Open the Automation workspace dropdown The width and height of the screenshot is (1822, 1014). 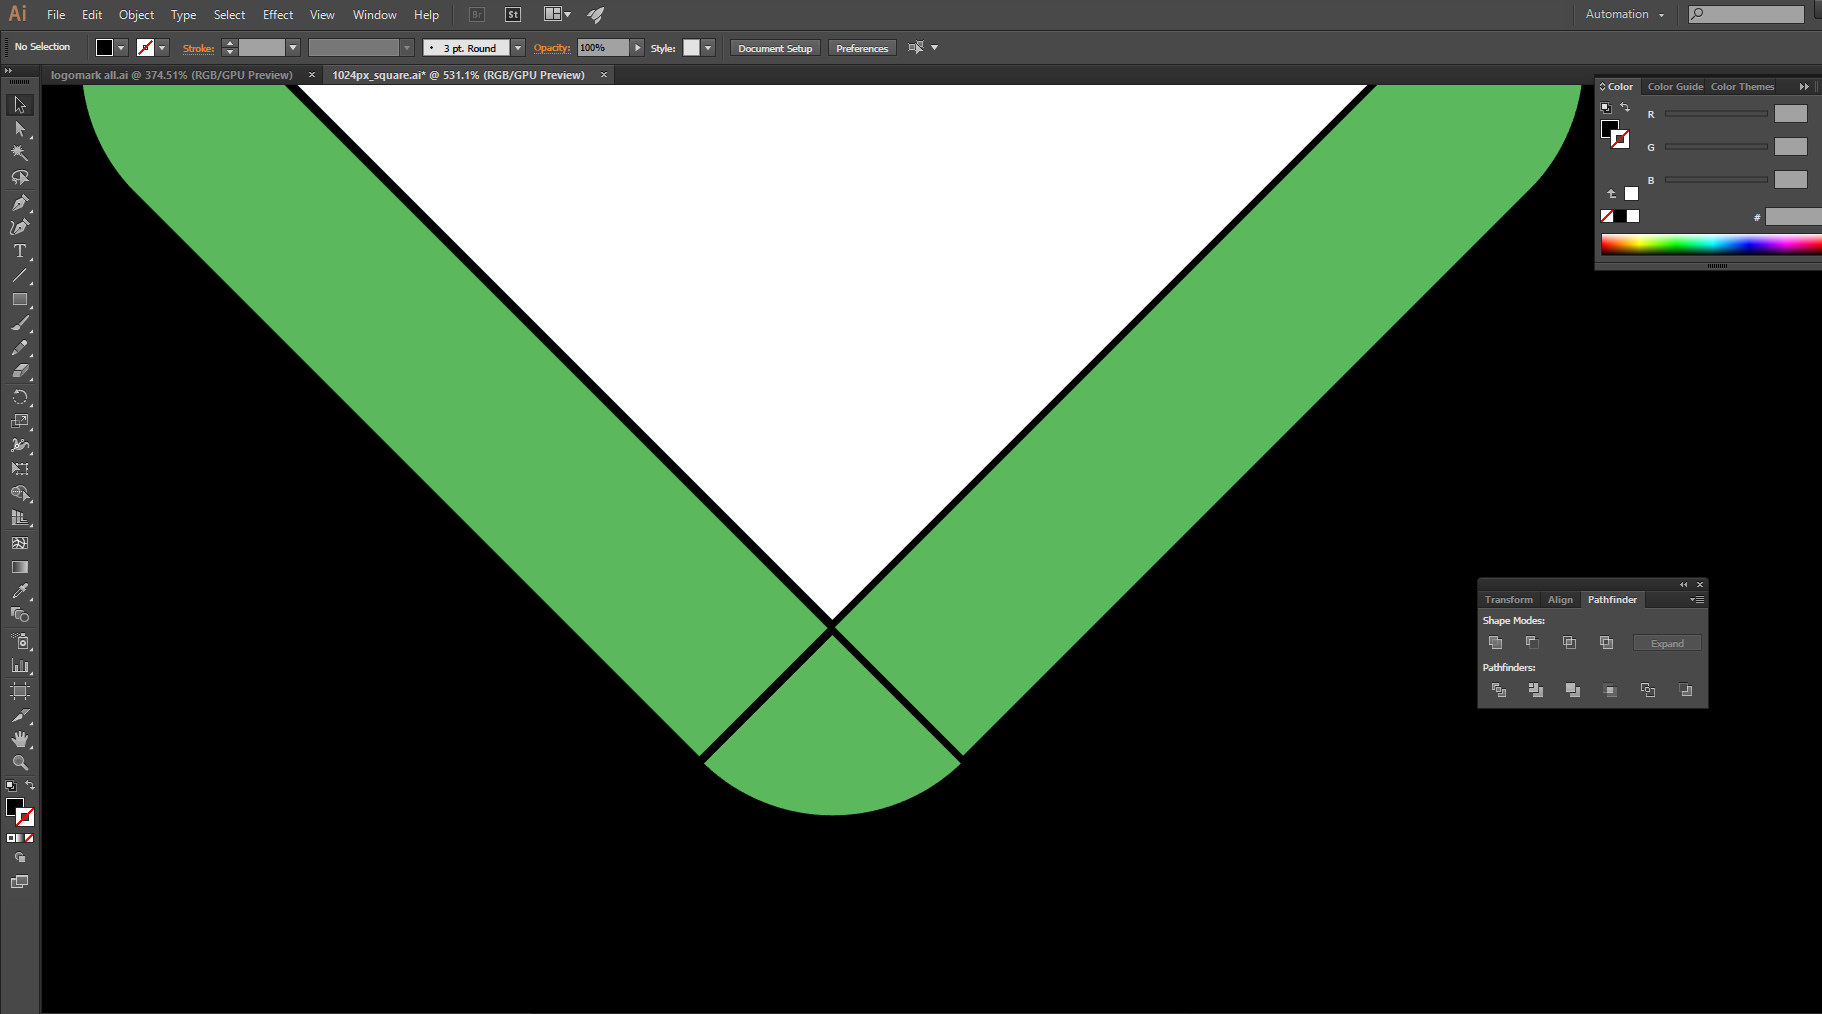pos(1625,14)
